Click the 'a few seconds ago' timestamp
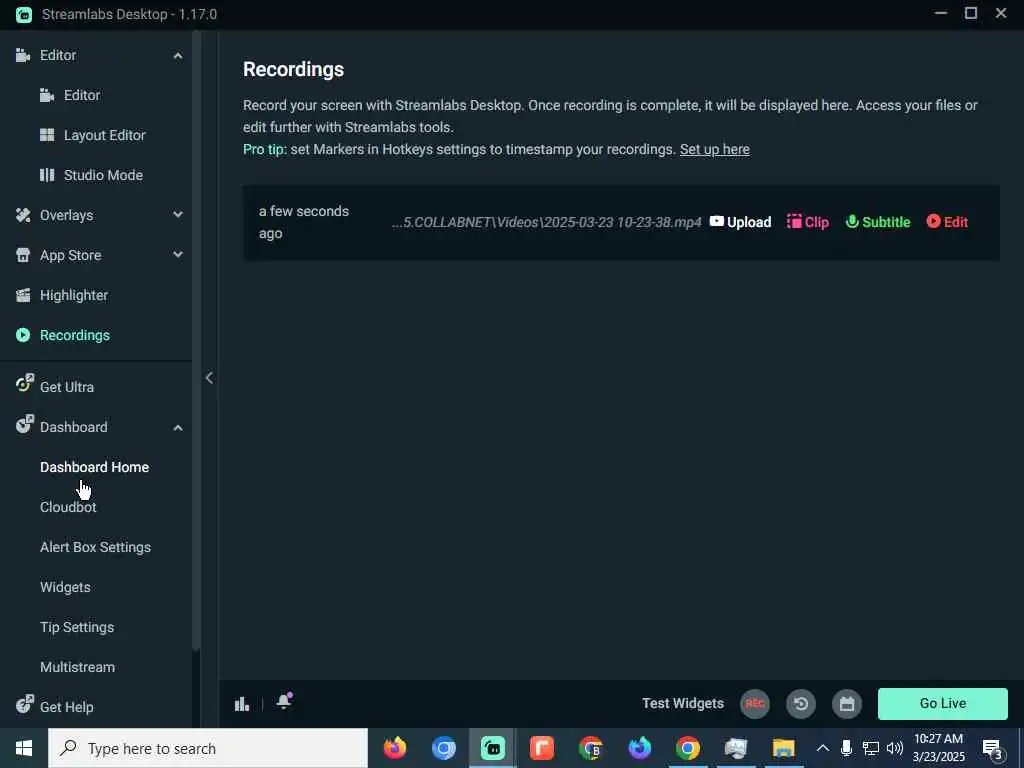1024x768 pixels. pos(304,222)
